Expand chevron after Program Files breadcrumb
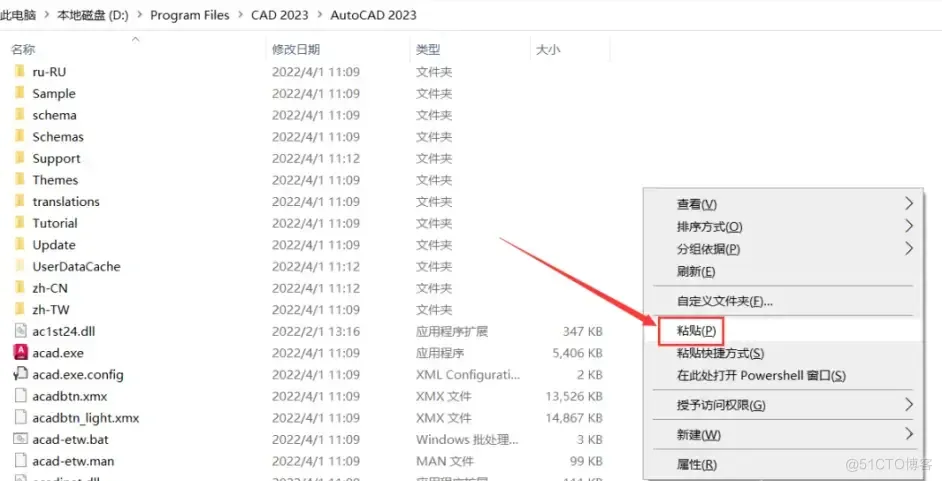 240,15
